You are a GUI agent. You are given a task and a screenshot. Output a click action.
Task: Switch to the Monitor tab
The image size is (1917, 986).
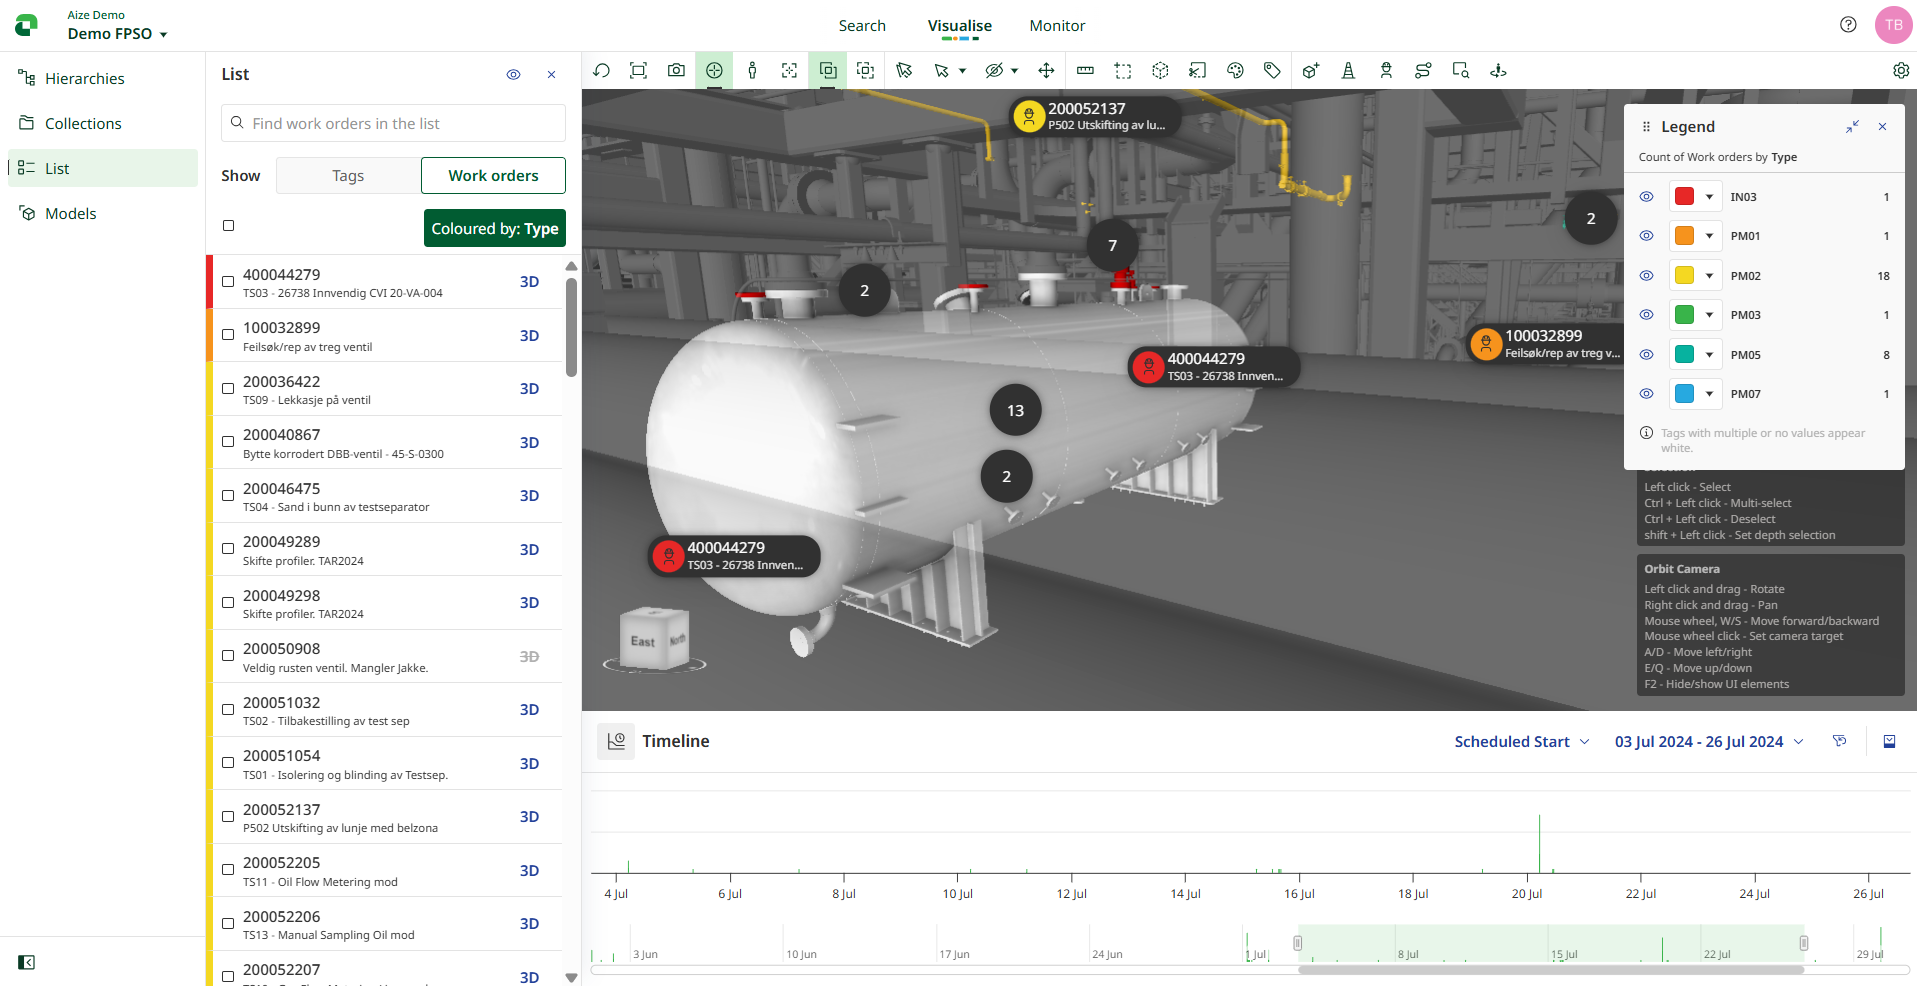(x=1056, y=26)
